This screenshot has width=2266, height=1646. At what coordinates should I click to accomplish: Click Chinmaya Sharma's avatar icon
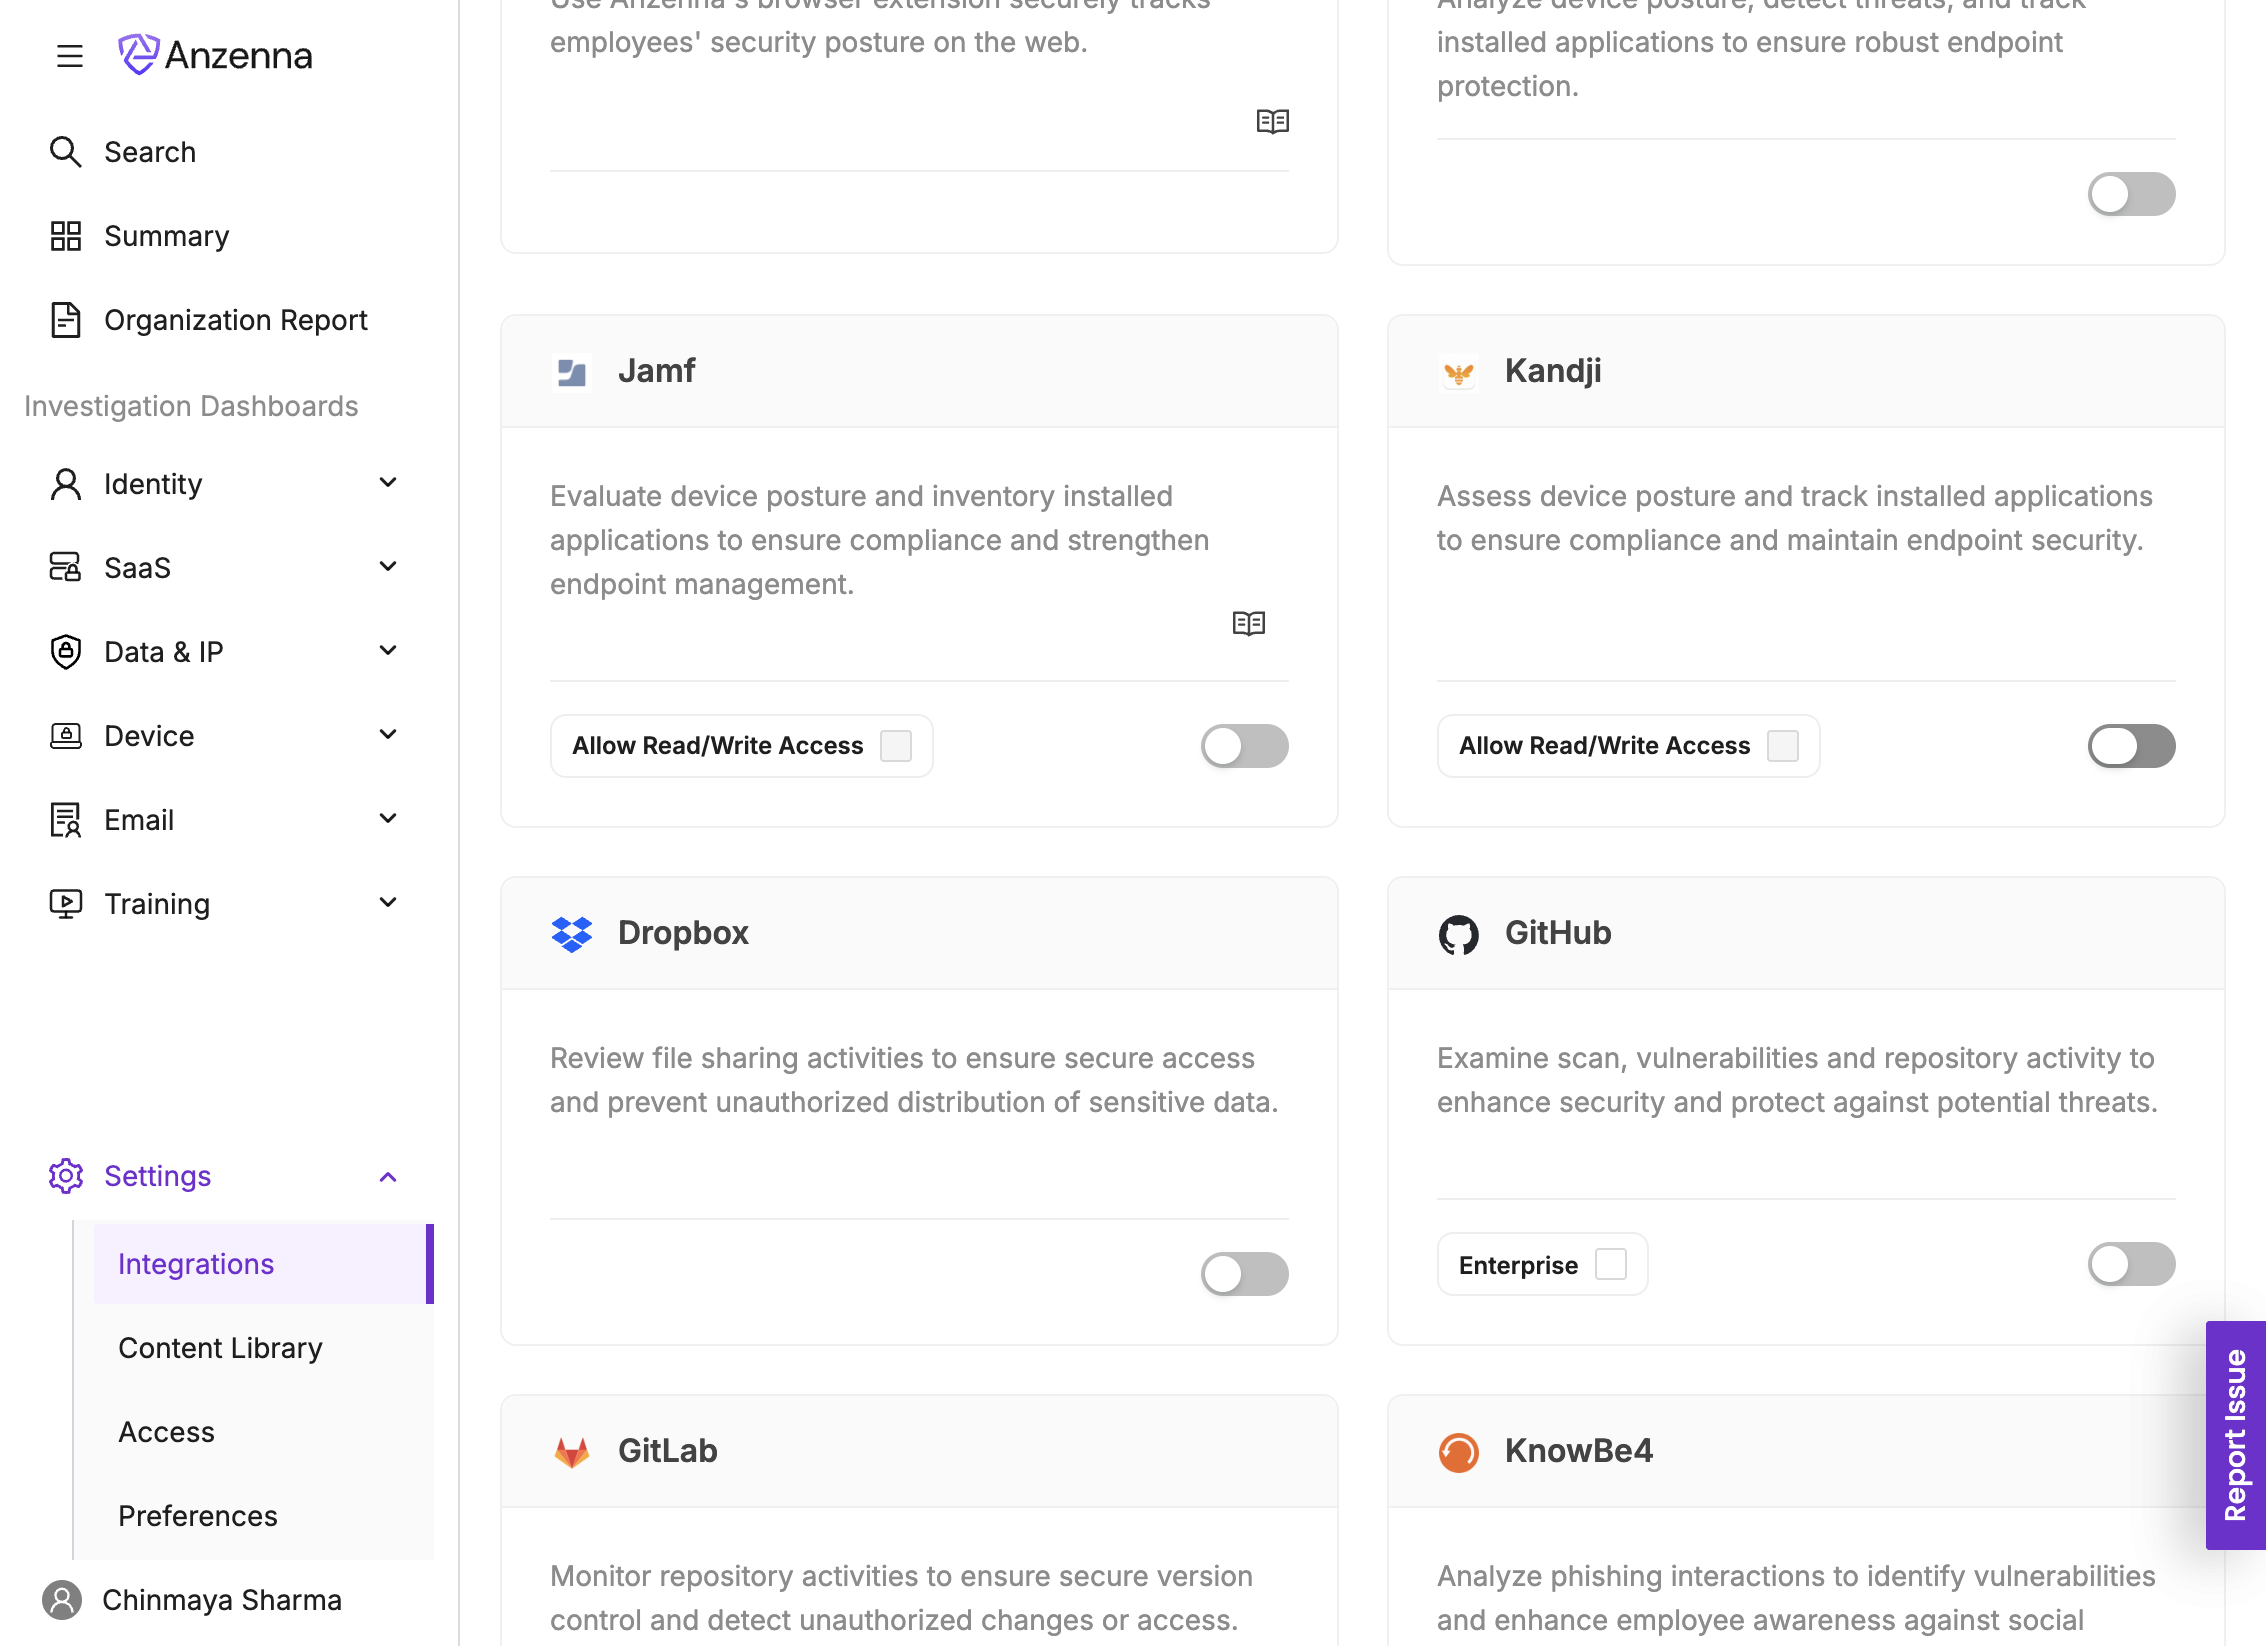pos(62,1600)
